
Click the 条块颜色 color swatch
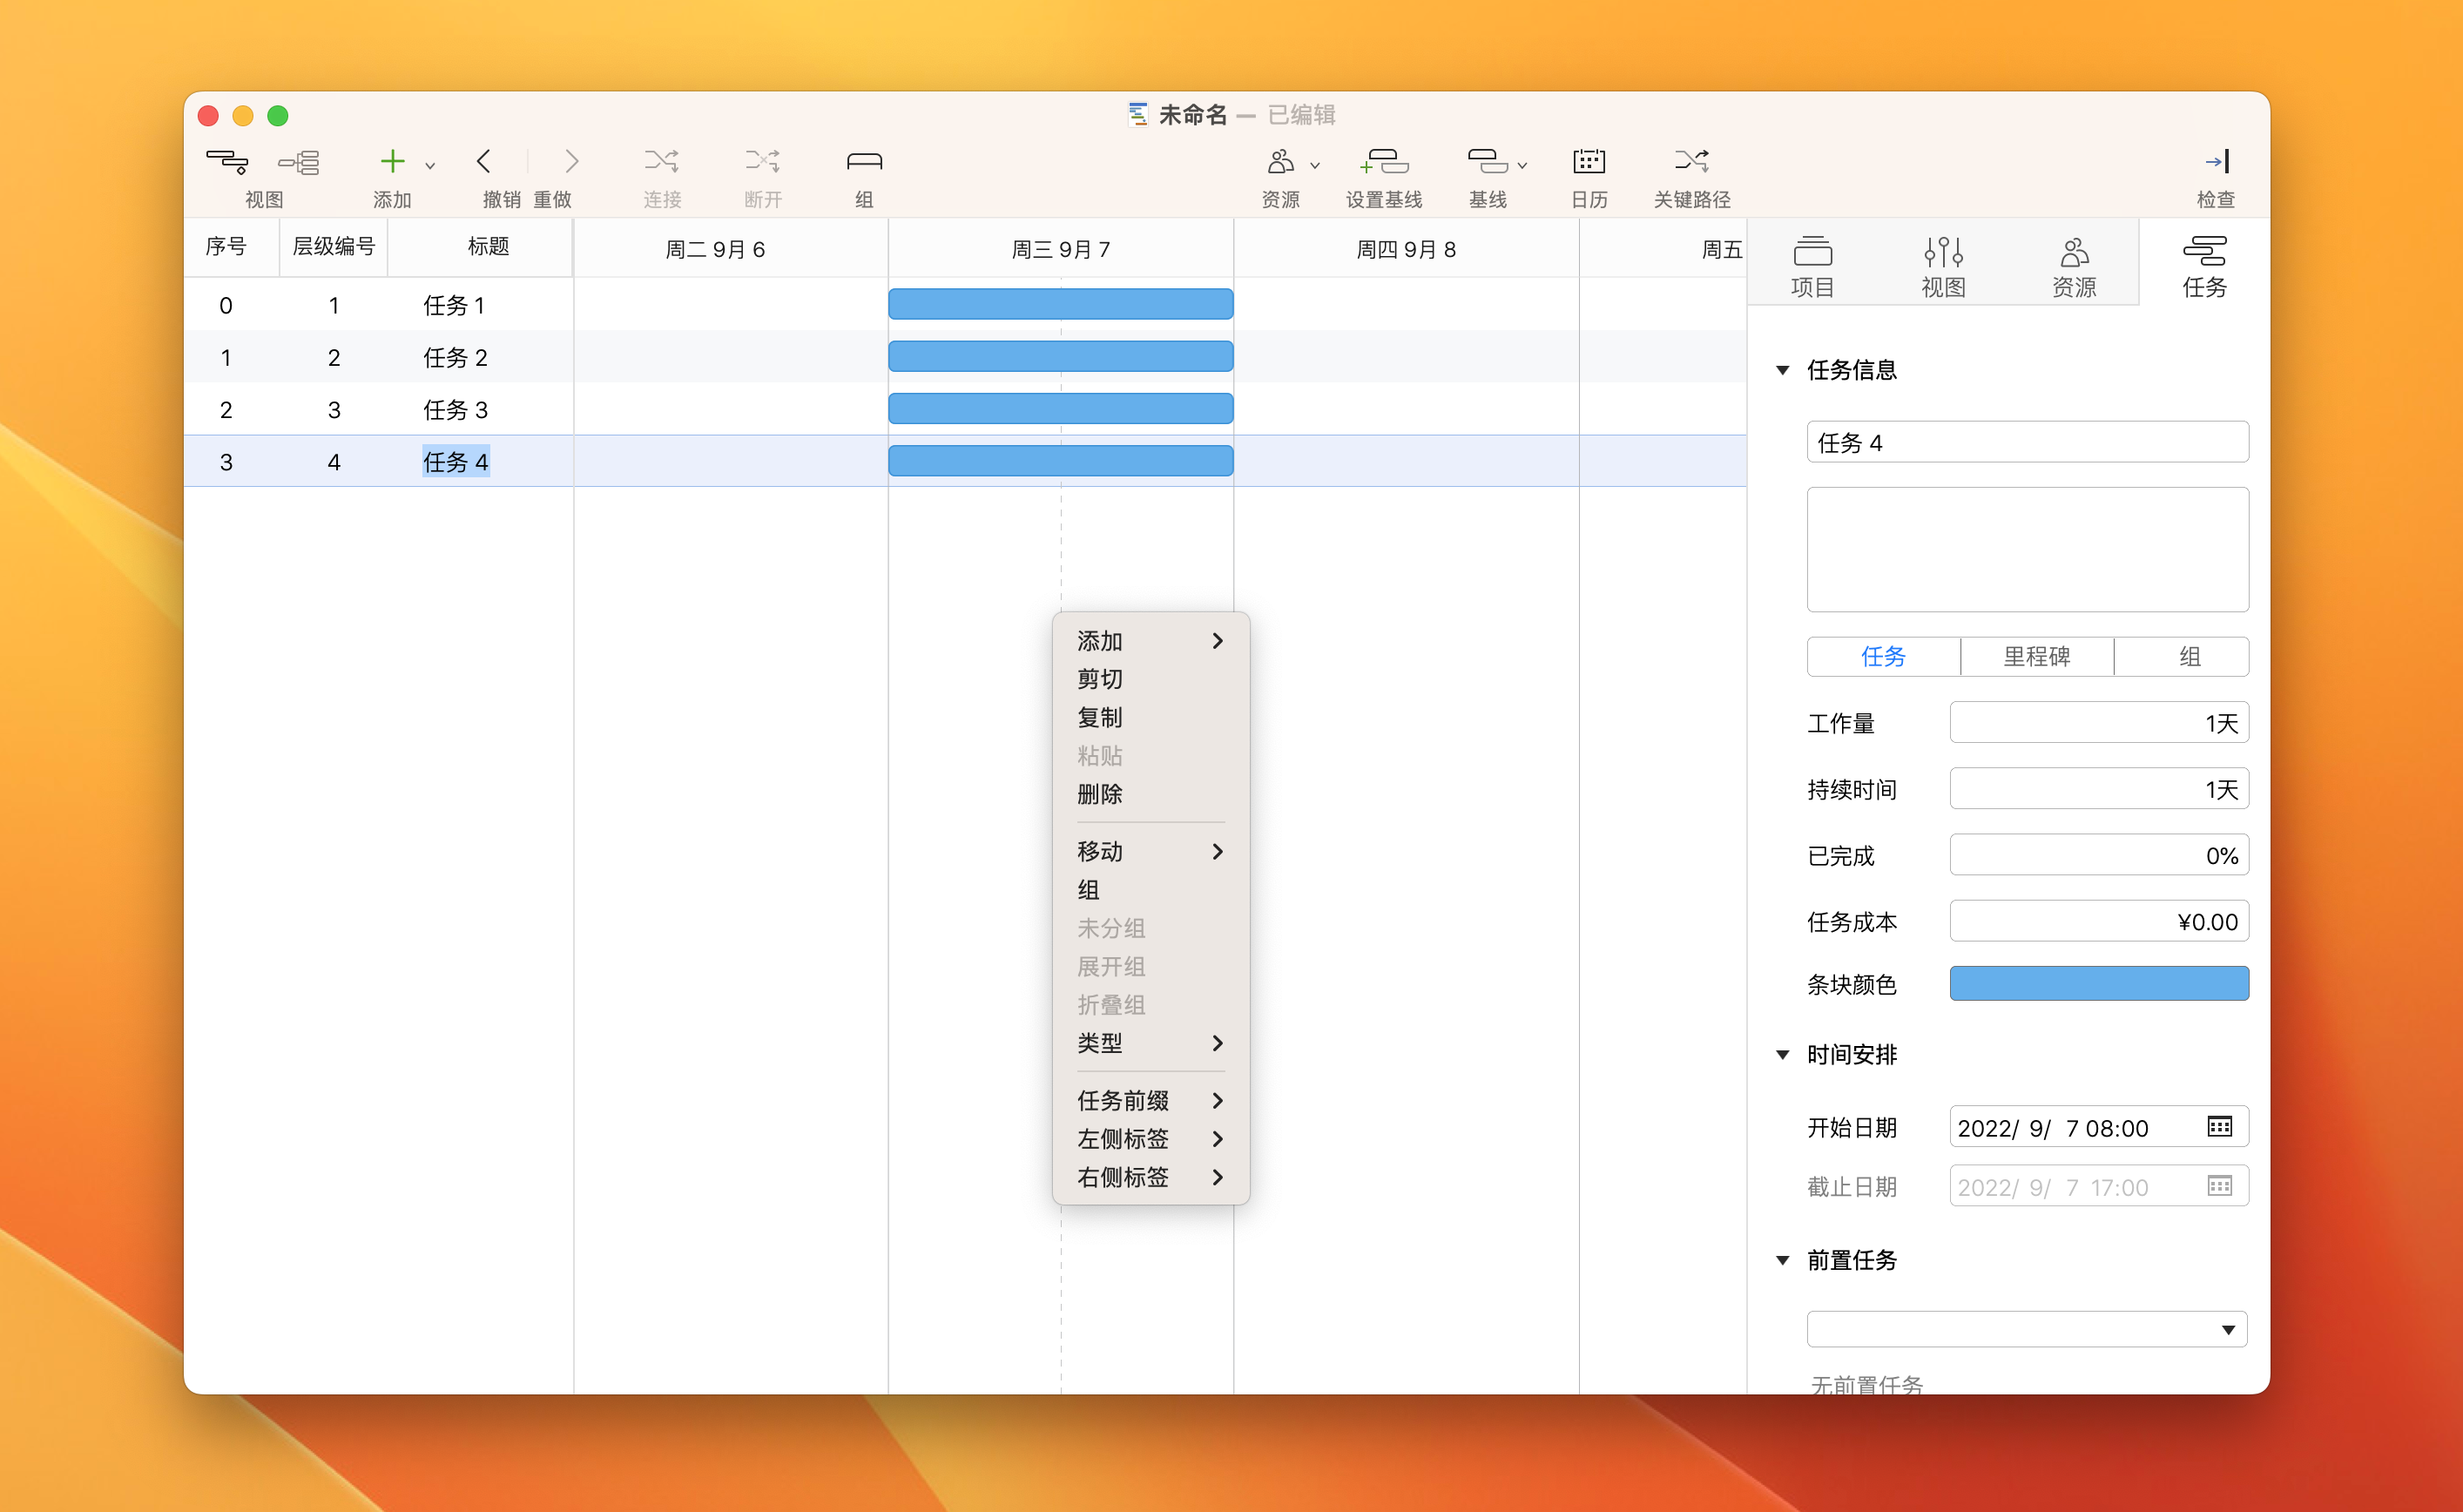point(2098,984)
